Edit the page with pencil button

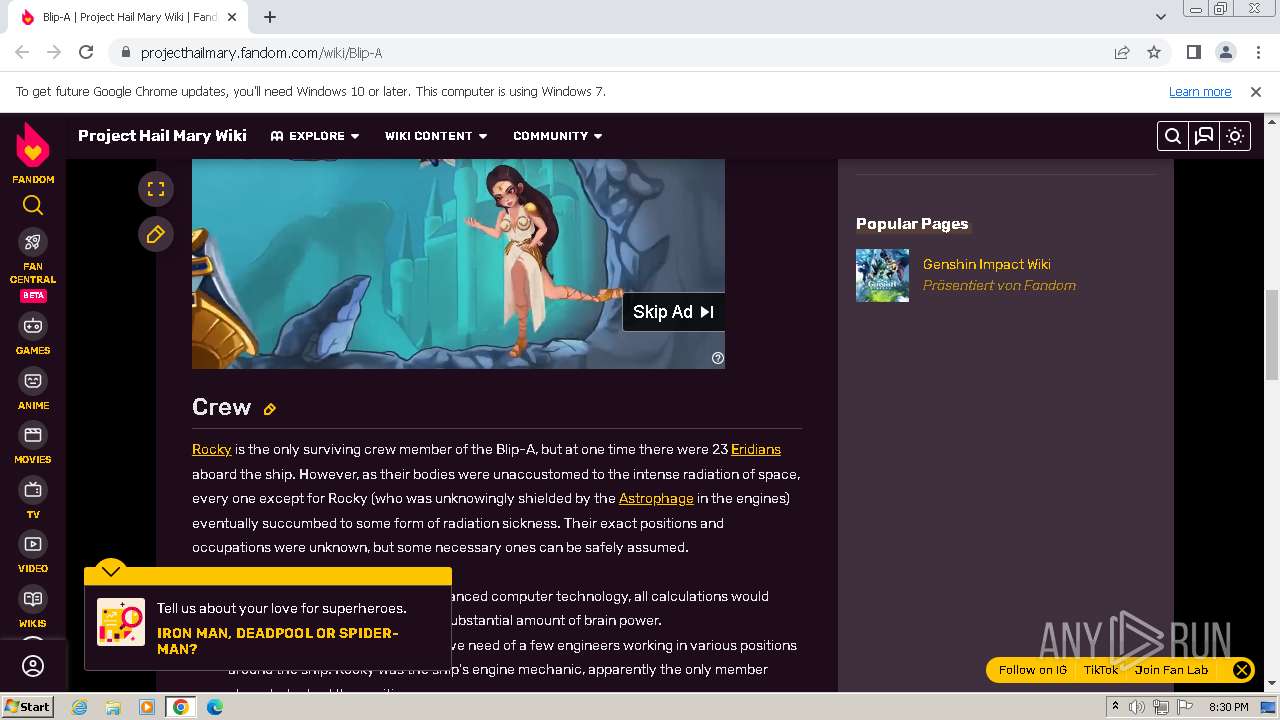pos(156,234)
